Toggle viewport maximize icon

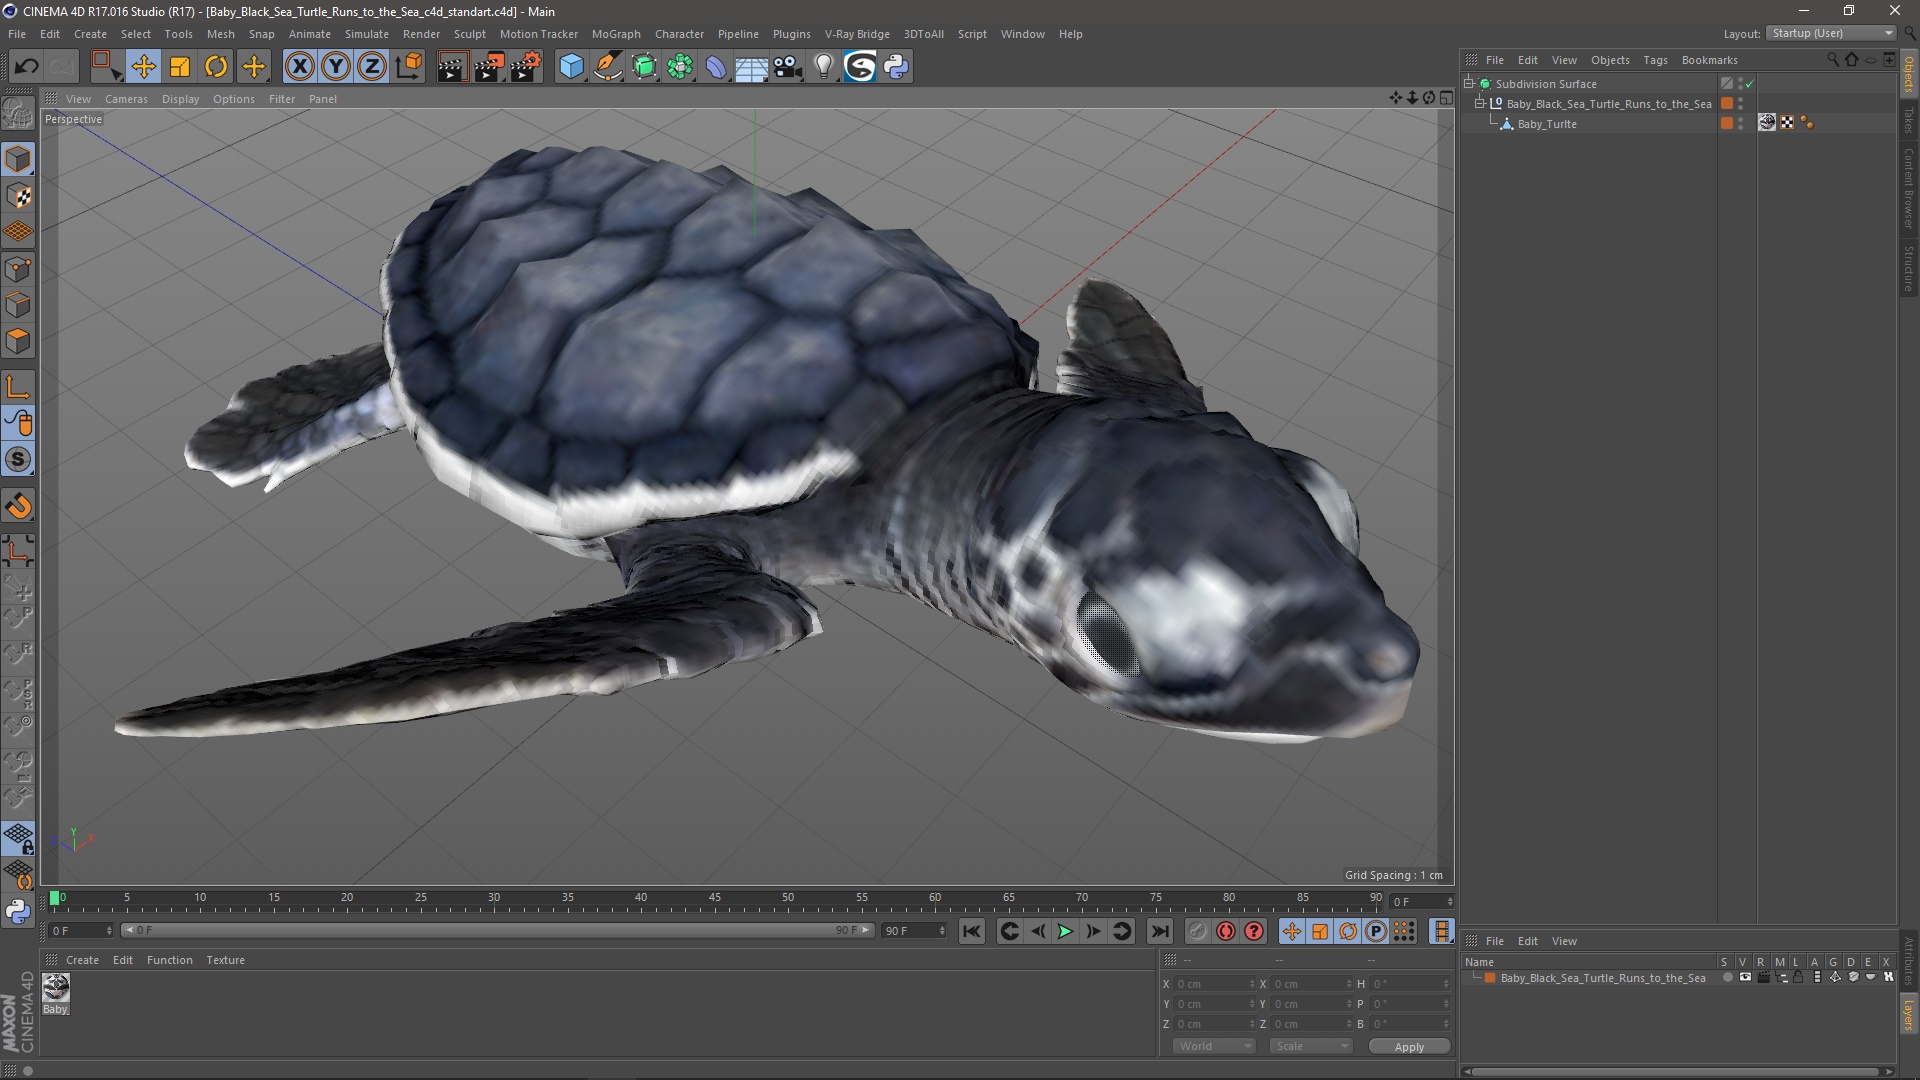[1446, 98]
